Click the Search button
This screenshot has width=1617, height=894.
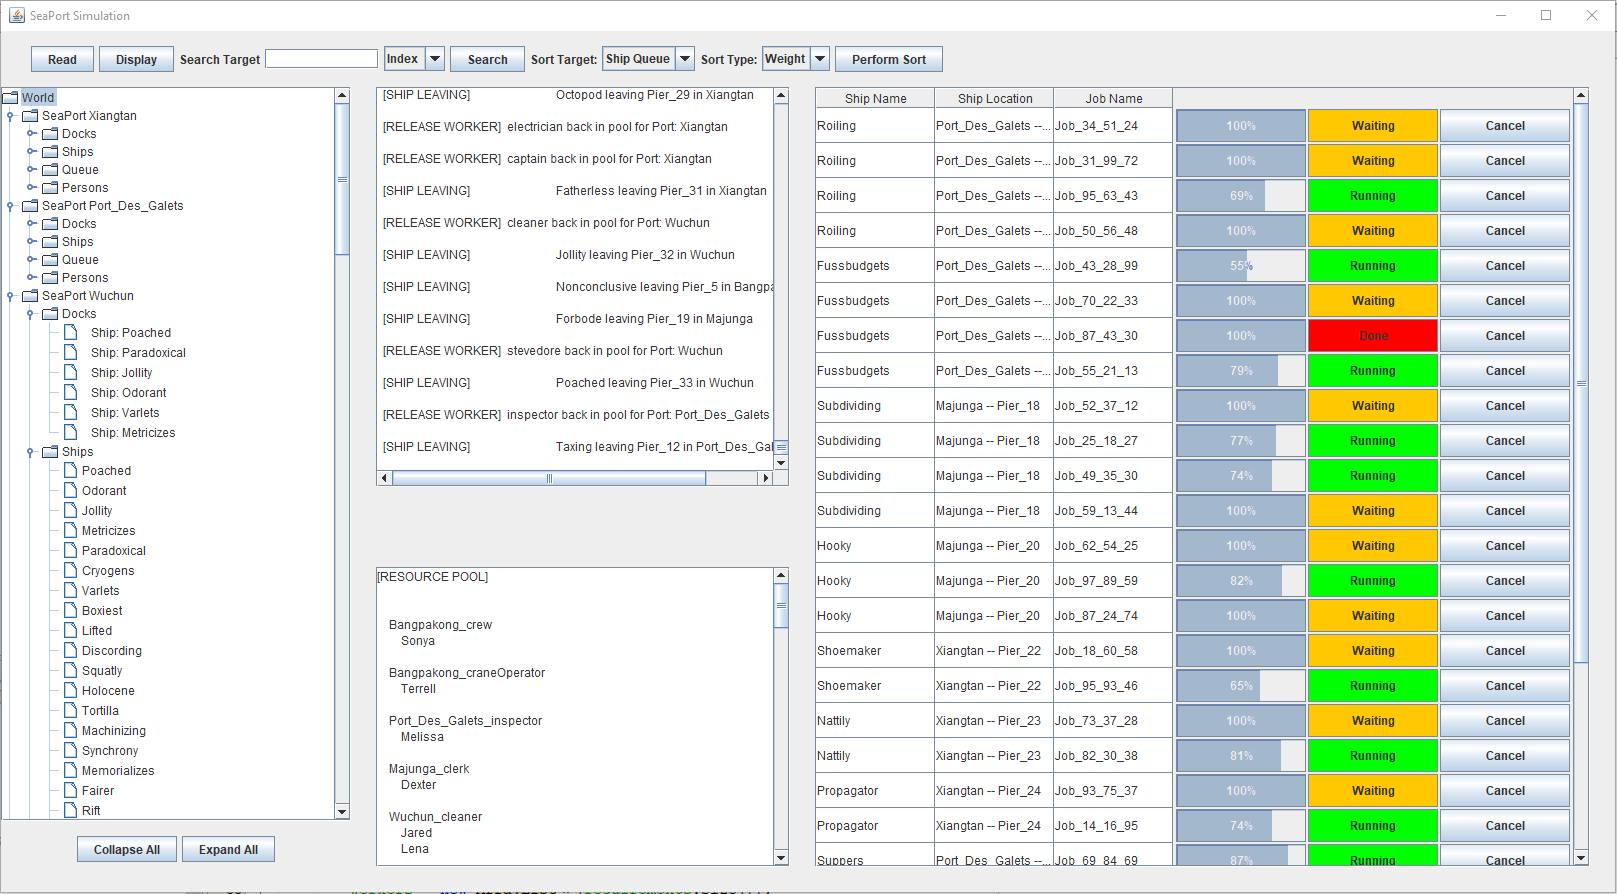[487, 59]
